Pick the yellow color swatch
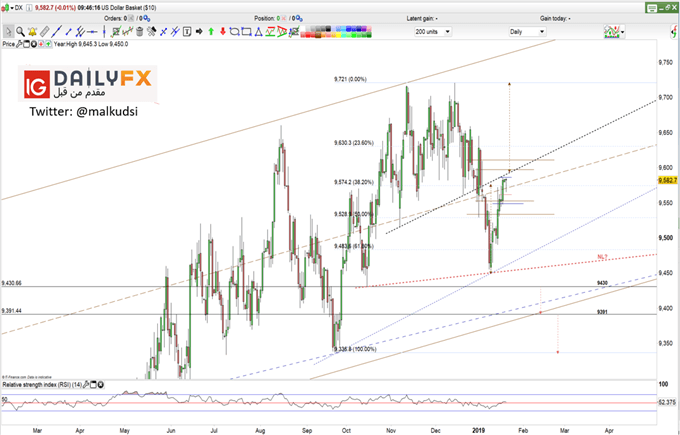The width and height of the screenshot is (680, 435). click(338, 35)
